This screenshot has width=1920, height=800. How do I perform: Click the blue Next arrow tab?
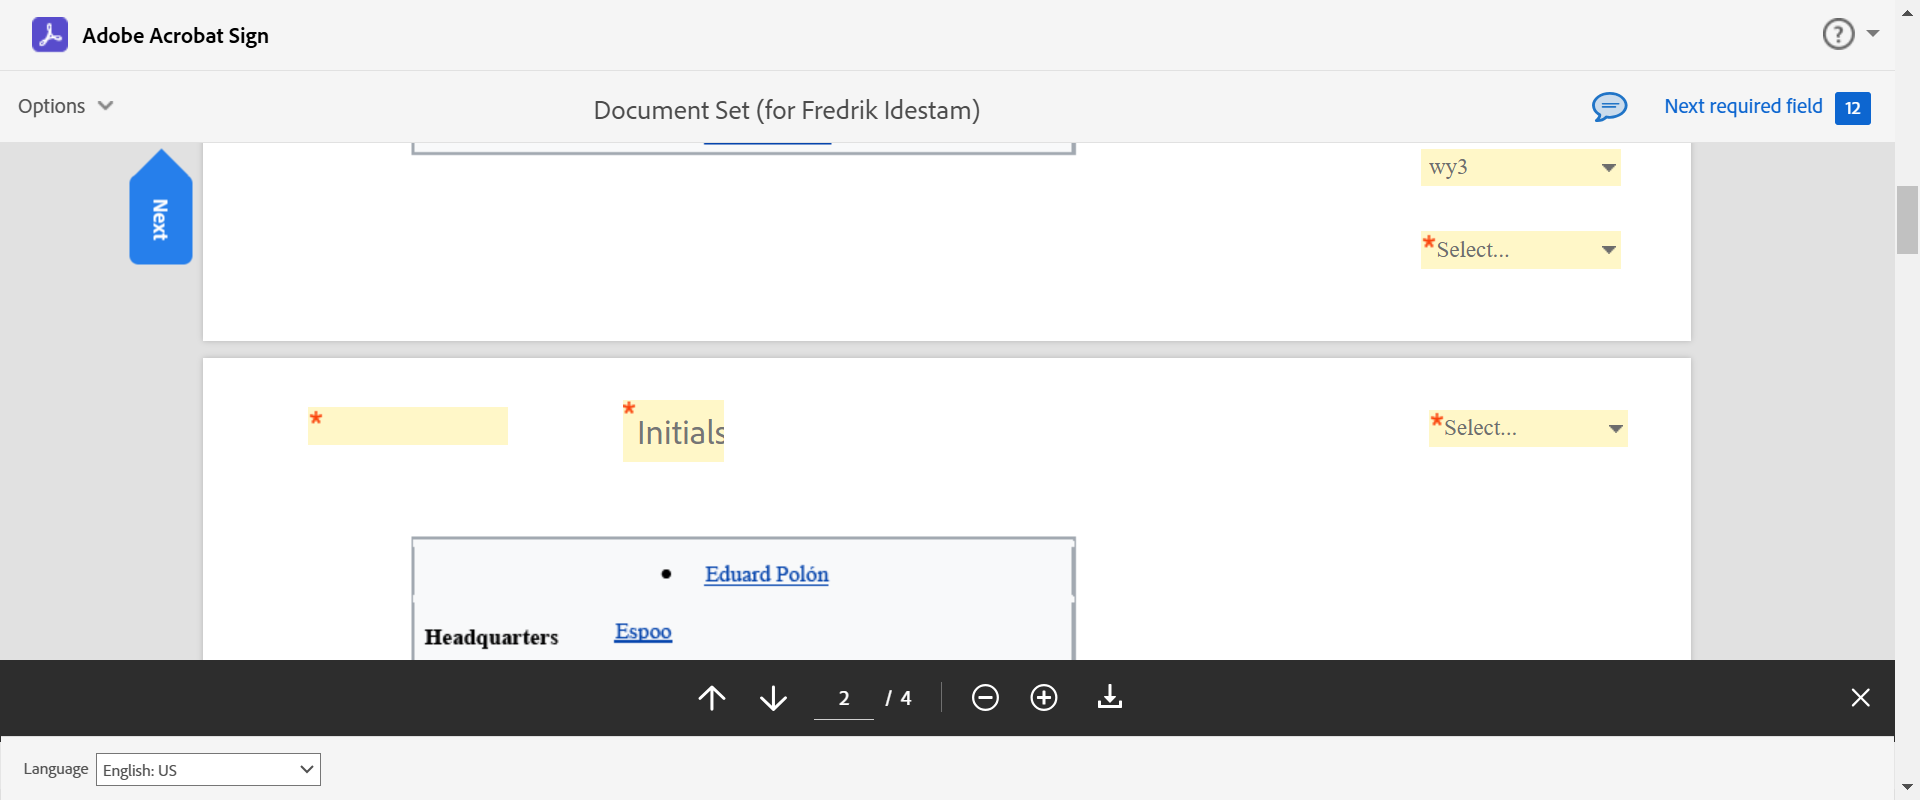[x=160, y=215]
